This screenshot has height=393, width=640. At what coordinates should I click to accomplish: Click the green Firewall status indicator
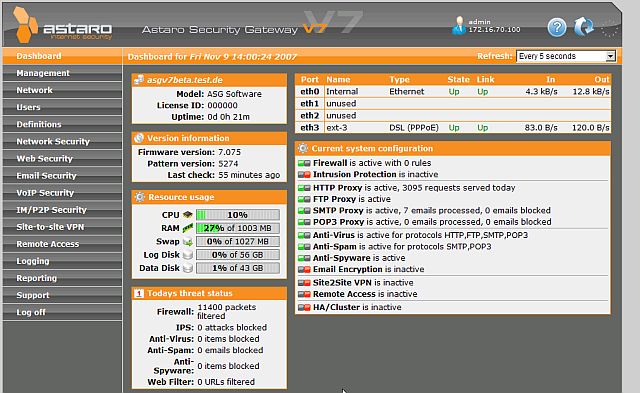coord(304,163)
